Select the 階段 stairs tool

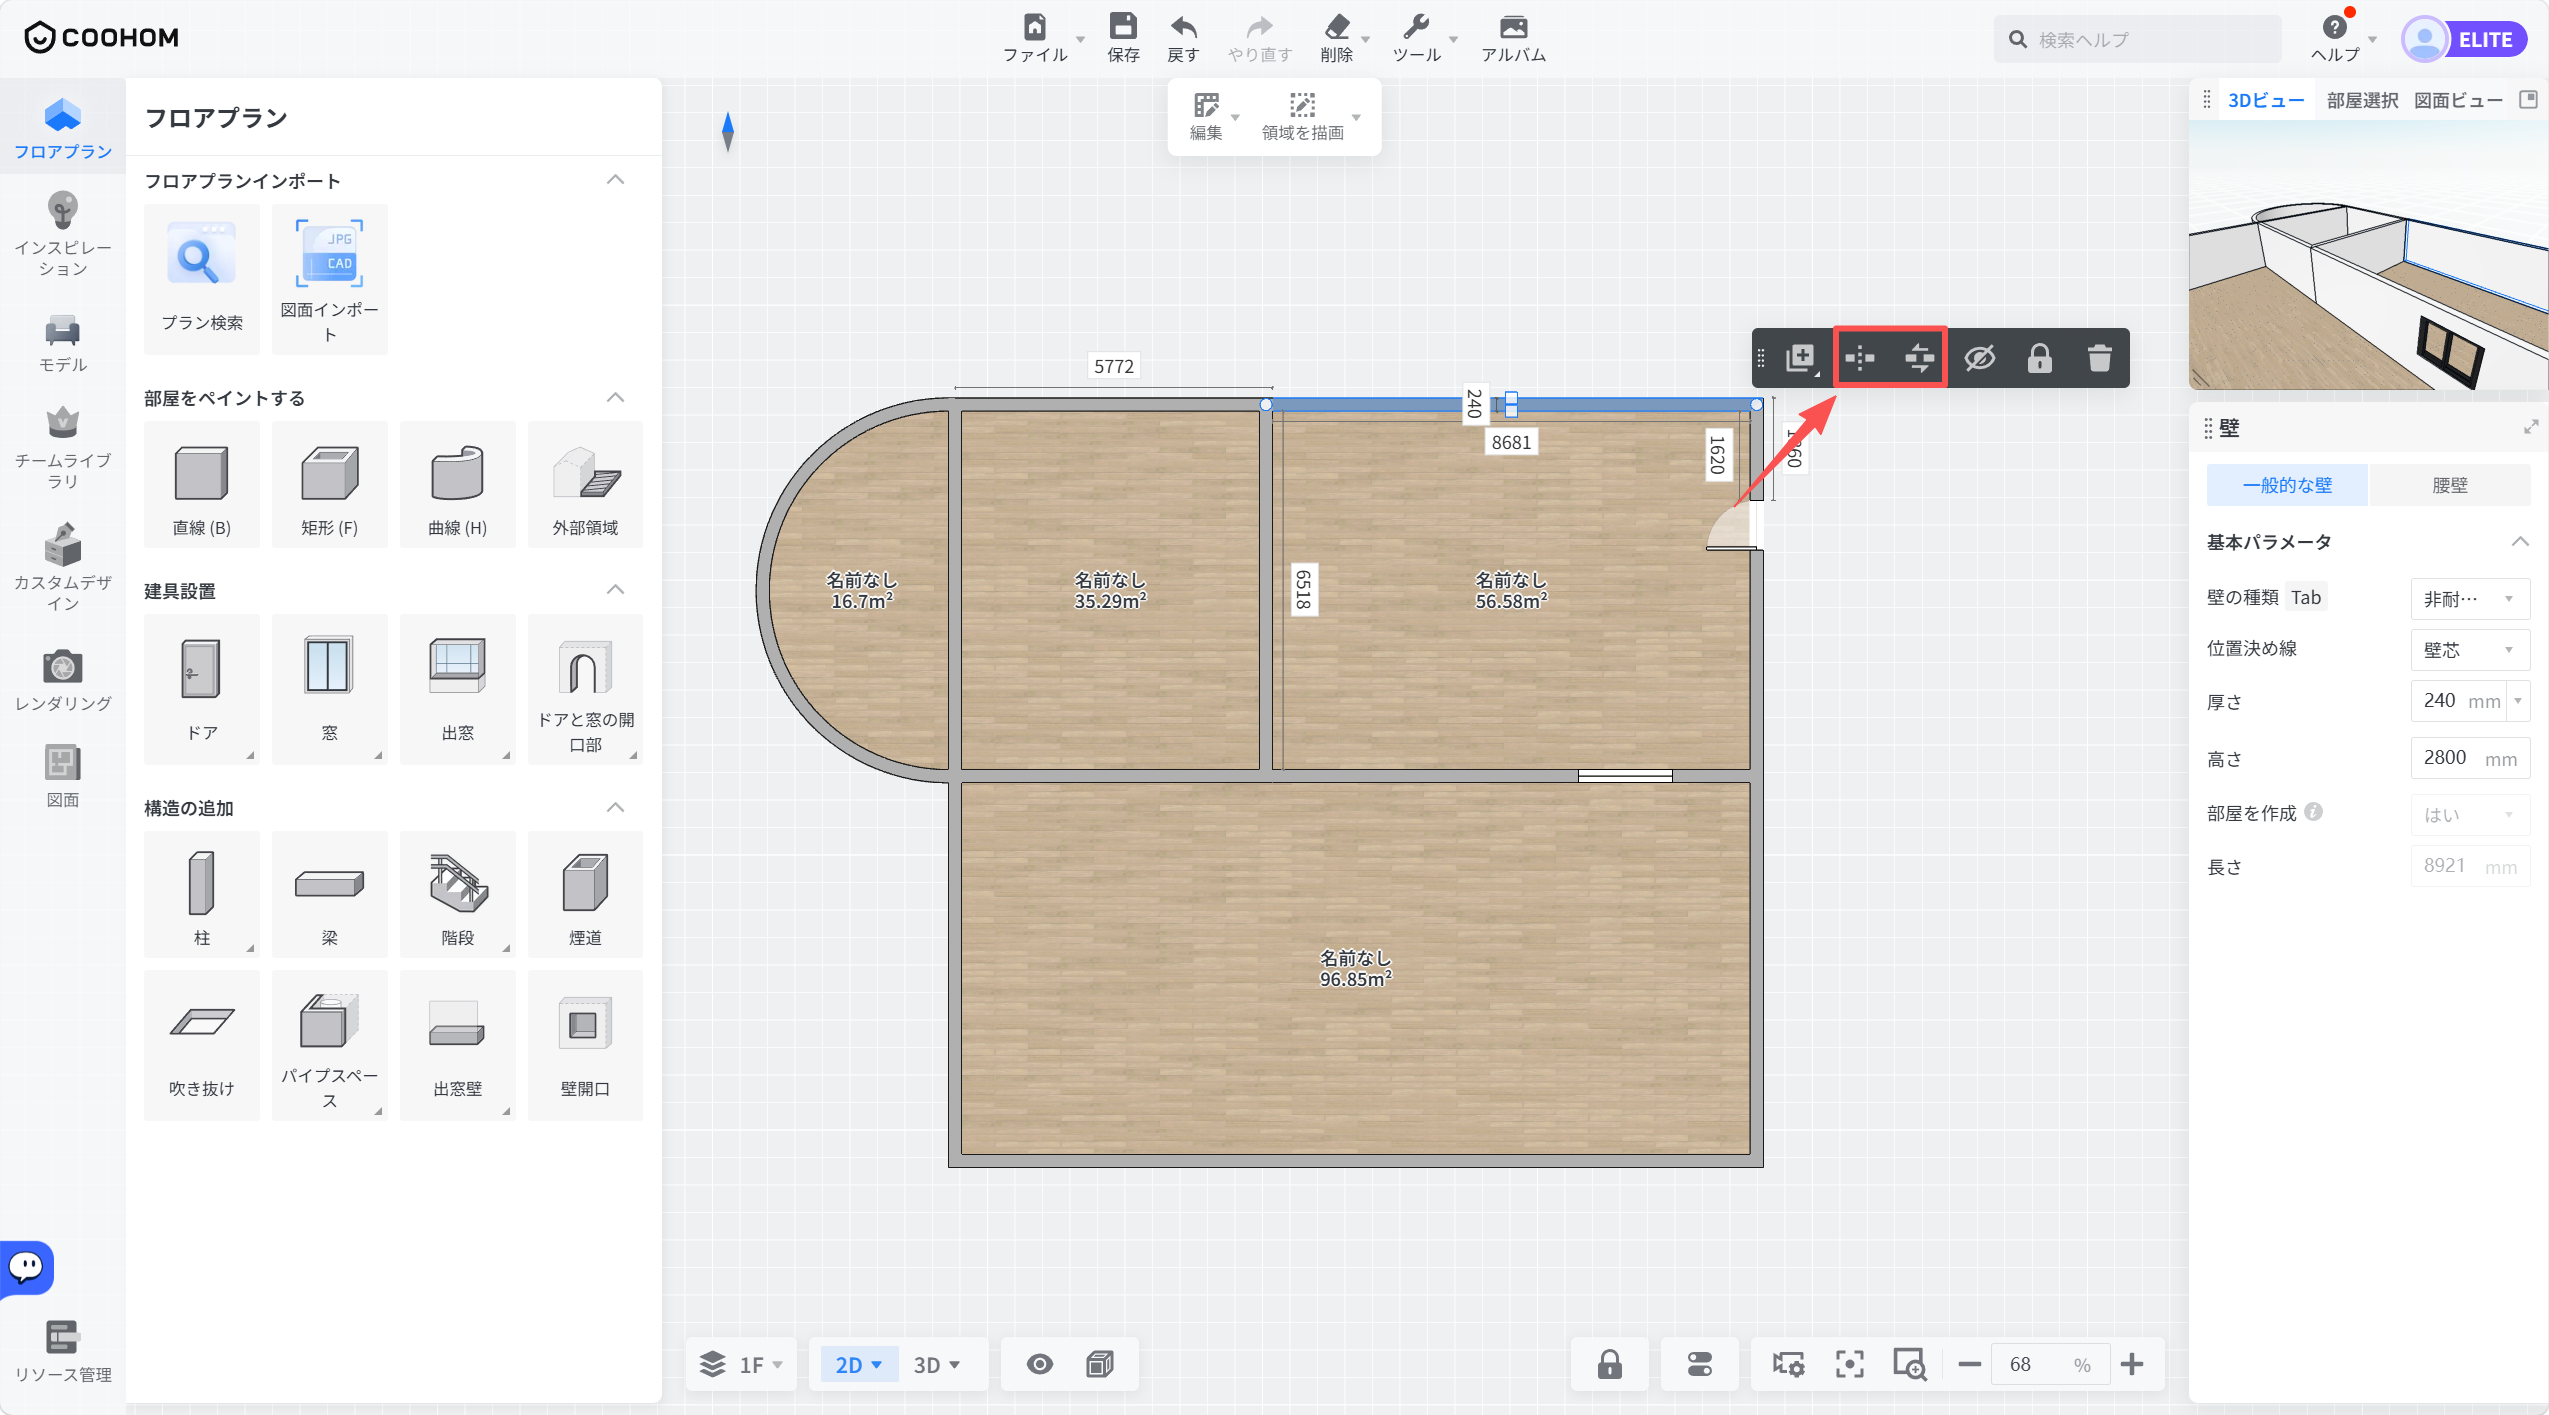pyautogui.click(x=458, y=895)
